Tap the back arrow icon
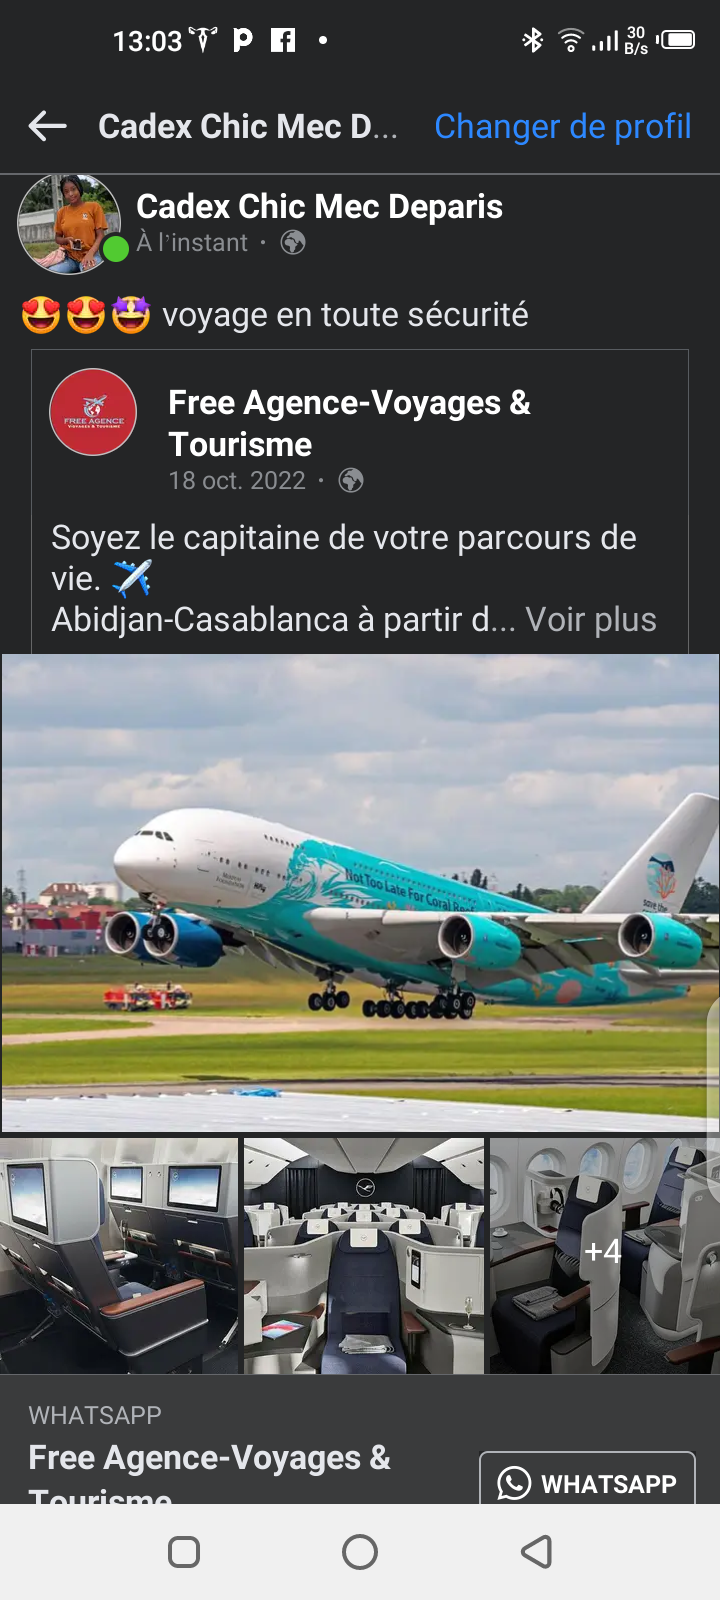Image resolution: width=720 pixels, height=1600 pixels. 47,126
